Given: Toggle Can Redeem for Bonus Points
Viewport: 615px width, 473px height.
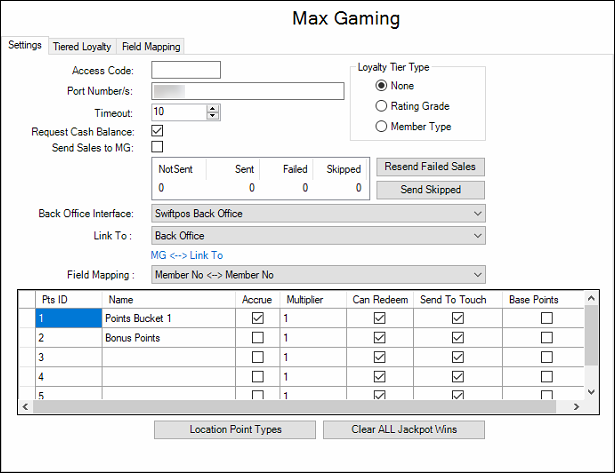Looking at the screenshot, I should pyautogui.click(x=380, y=338).
